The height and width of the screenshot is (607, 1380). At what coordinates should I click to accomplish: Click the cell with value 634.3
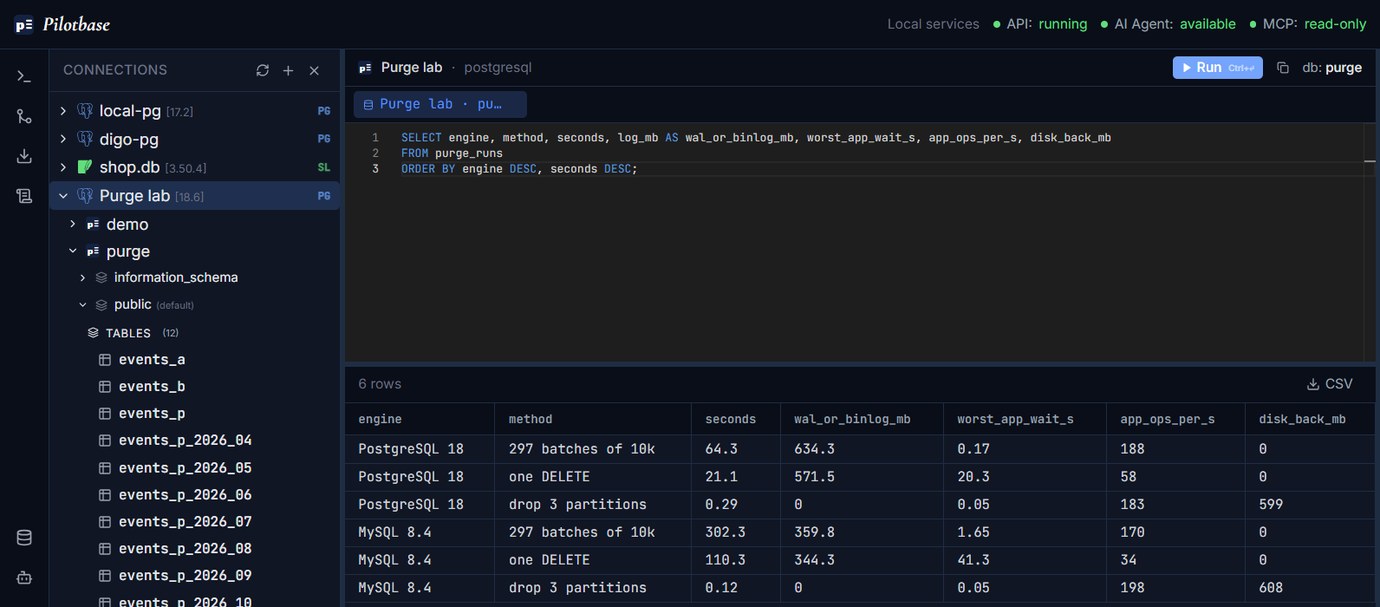pos(862,449)
